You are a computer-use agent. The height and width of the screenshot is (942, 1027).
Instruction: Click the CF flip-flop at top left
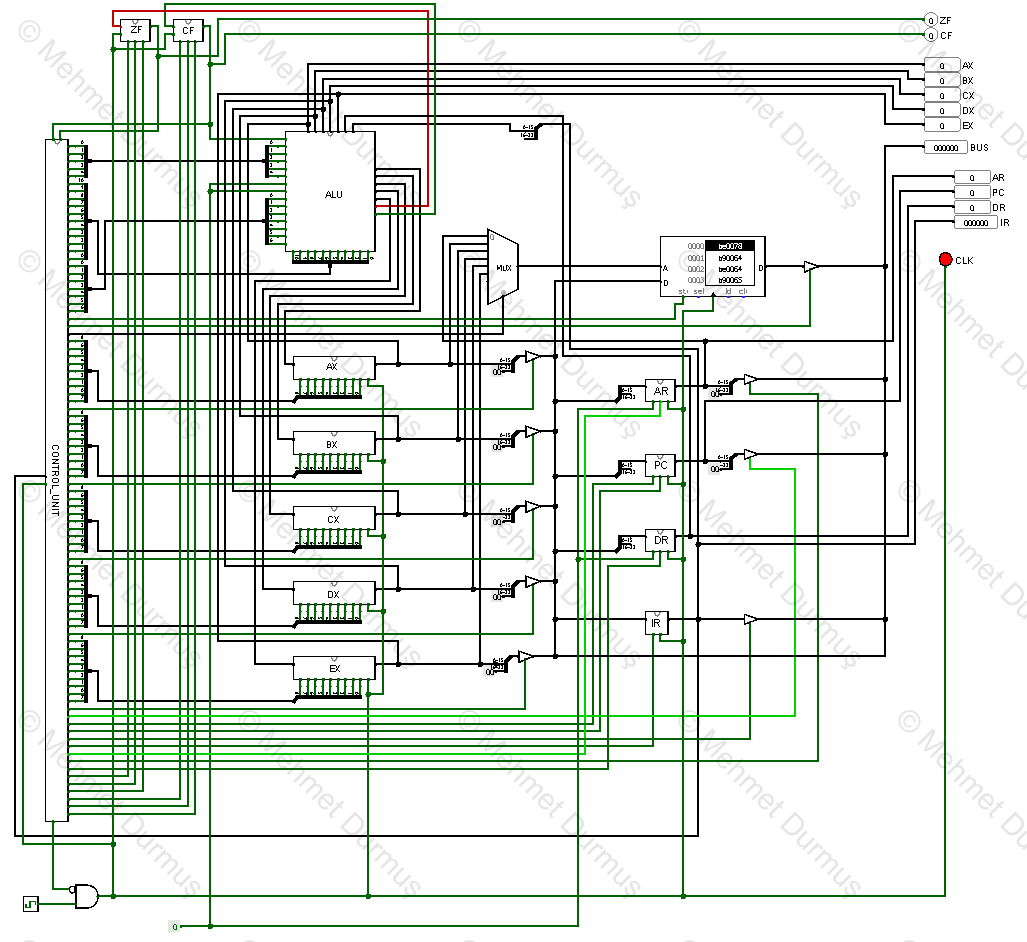187,30
